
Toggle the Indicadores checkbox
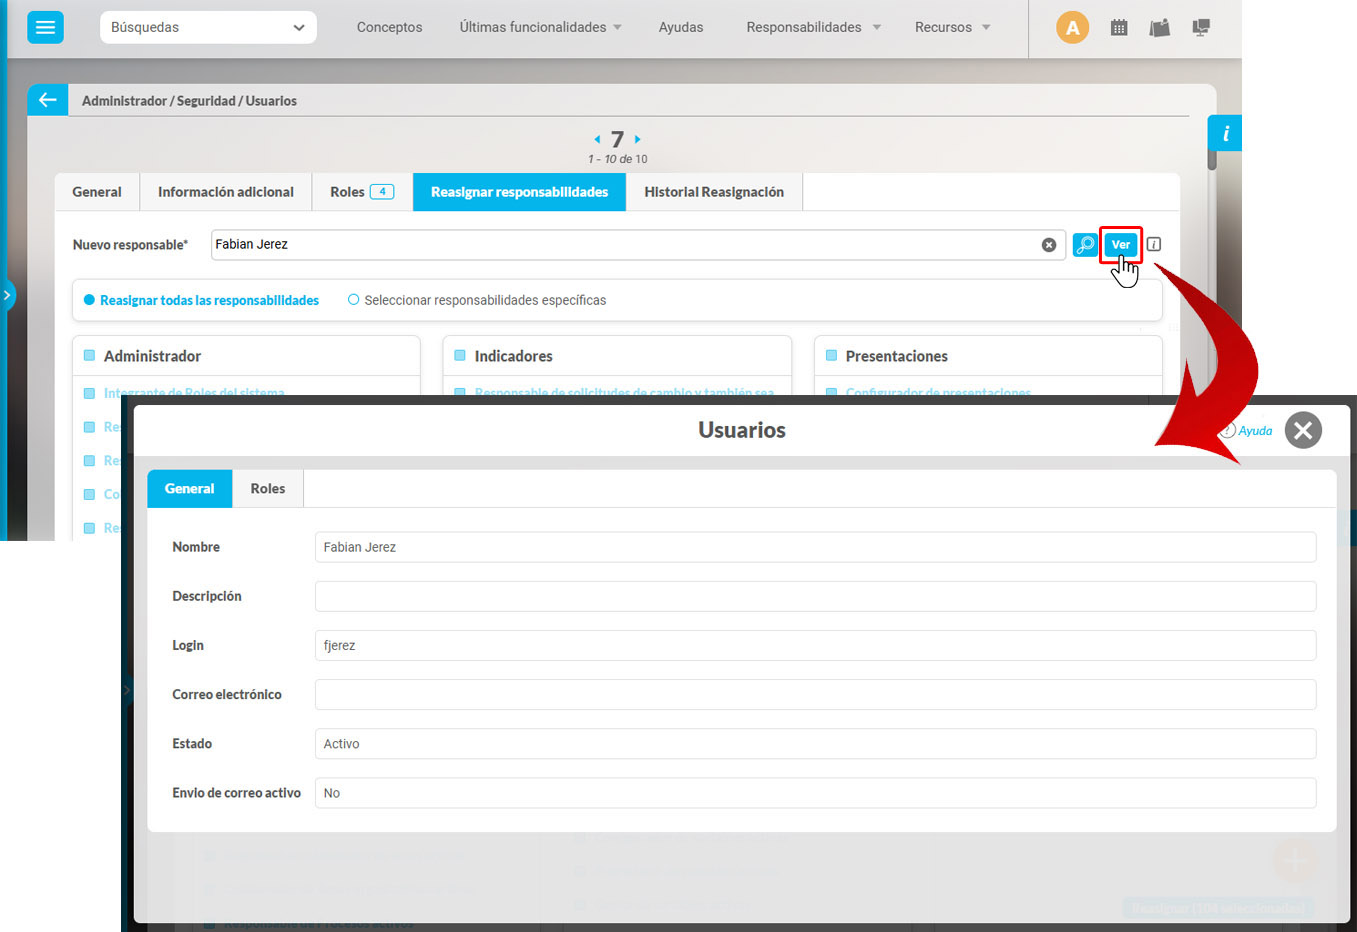point(460,356)
